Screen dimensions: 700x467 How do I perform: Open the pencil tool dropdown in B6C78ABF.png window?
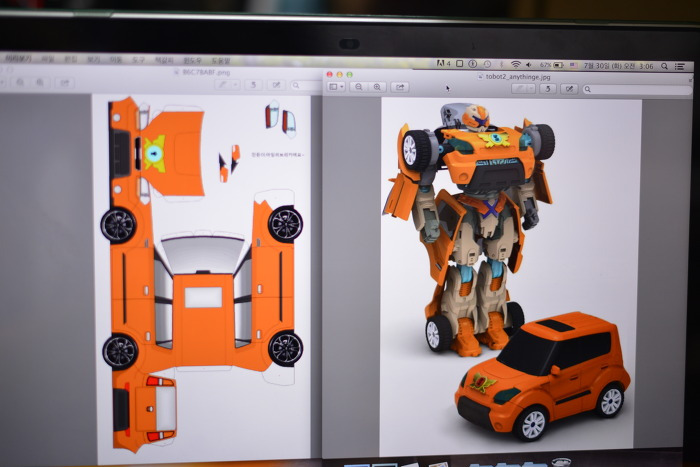coord(235,84)
